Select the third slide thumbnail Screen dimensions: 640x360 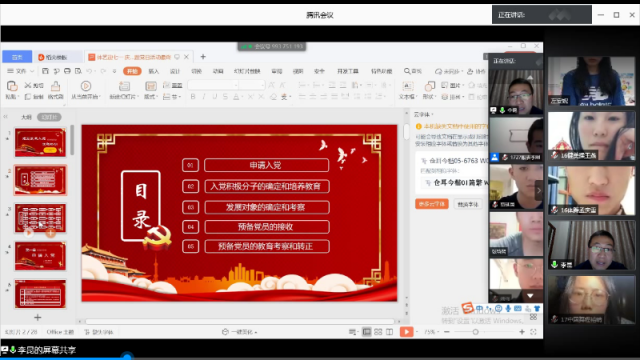40,218
